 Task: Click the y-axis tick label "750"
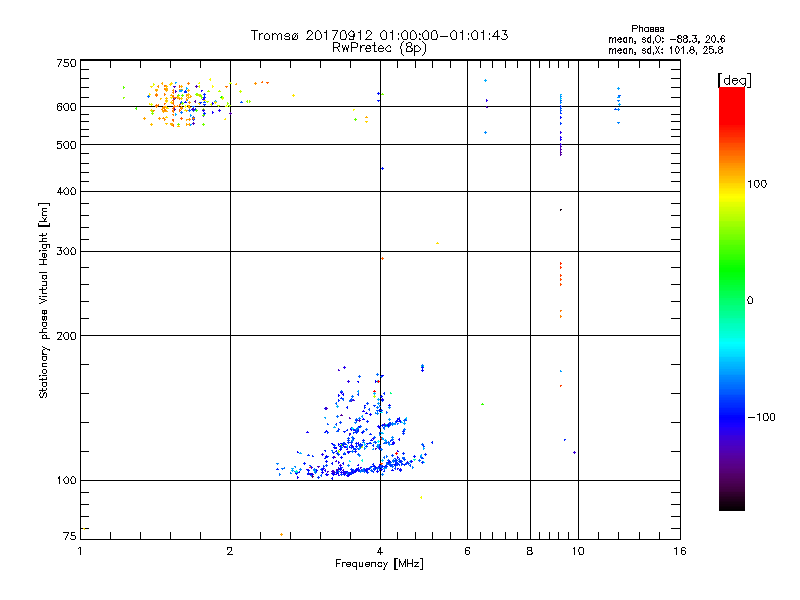(x=66, y=63)
